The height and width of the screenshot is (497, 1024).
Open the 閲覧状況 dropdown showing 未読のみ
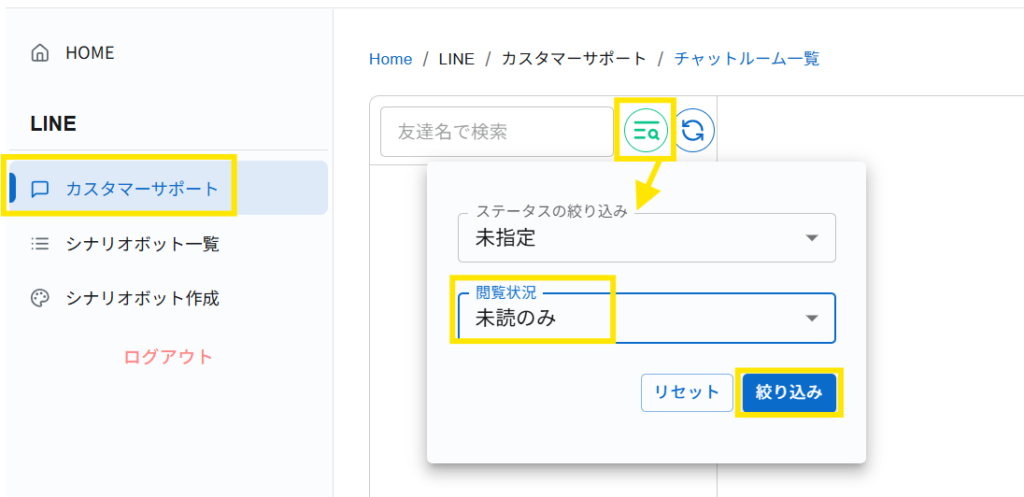tap(630, 318)
